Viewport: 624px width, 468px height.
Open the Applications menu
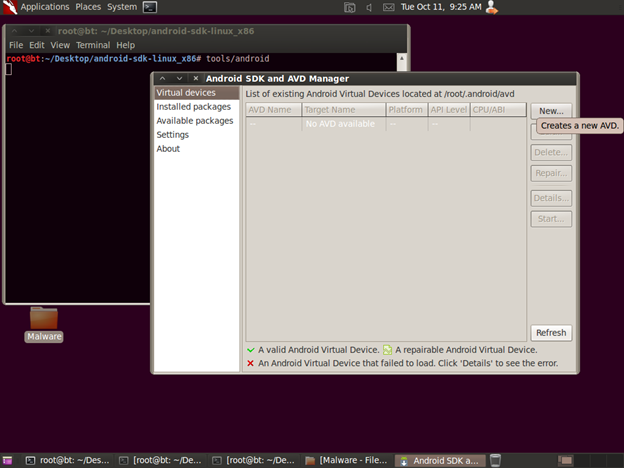point(45,7)
